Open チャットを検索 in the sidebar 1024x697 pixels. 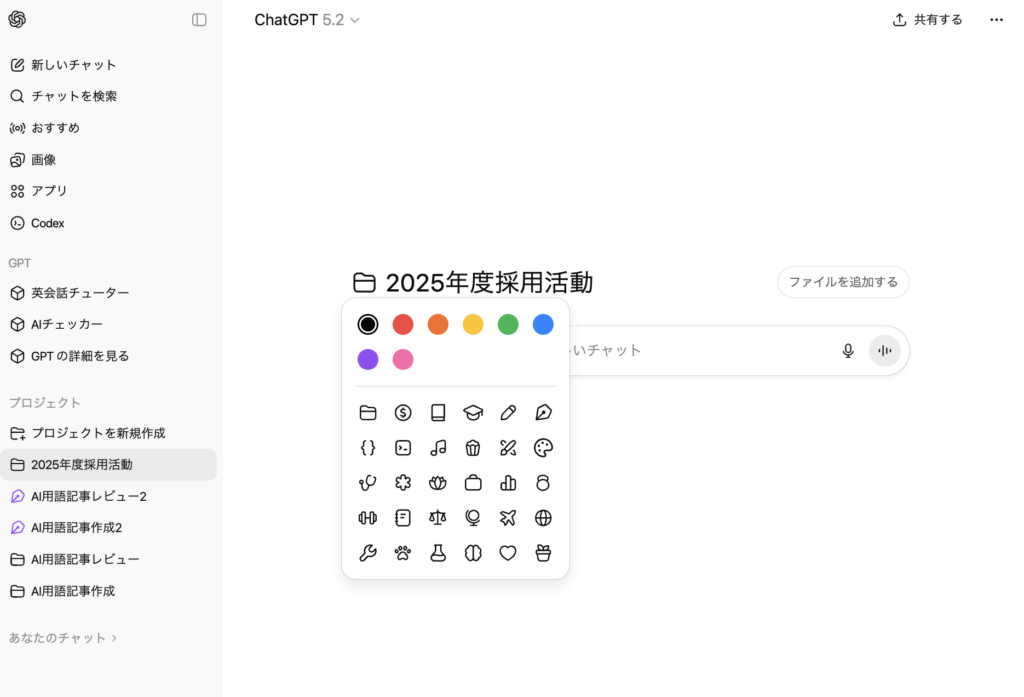coord(74,96)
